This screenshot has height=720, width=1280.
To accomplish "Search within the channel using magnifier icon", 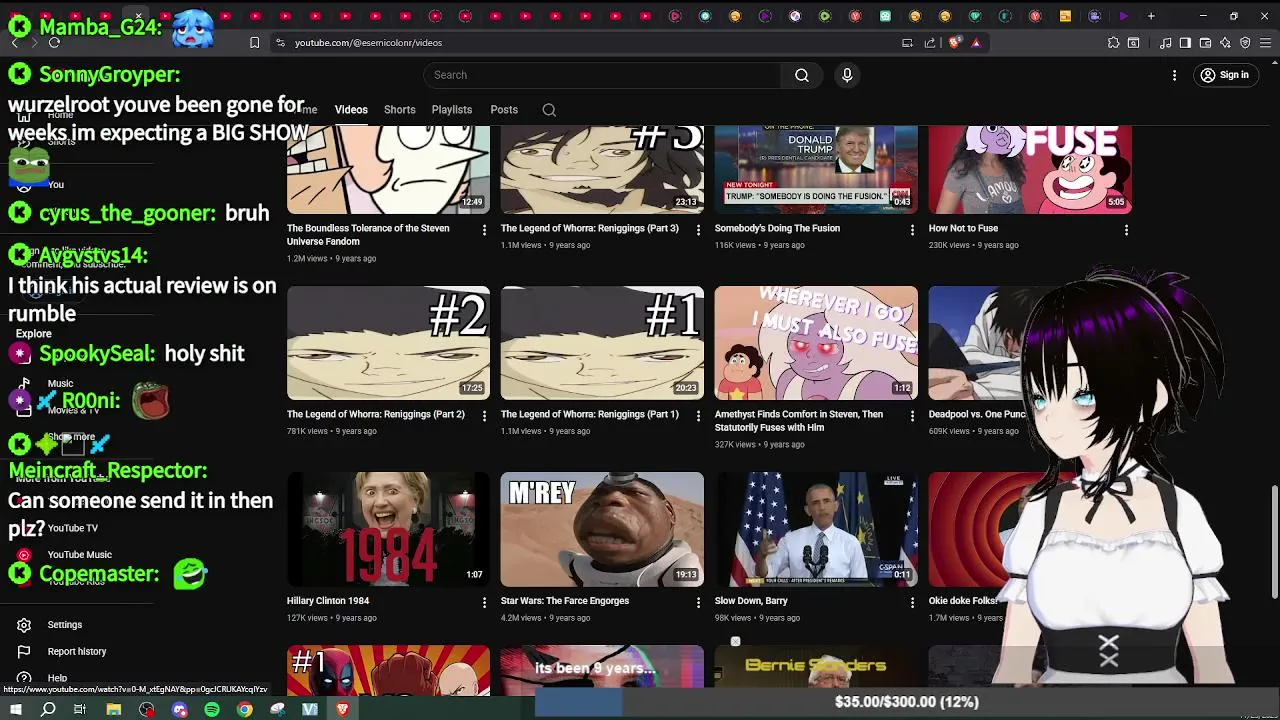I will click(x=549, y=110).
